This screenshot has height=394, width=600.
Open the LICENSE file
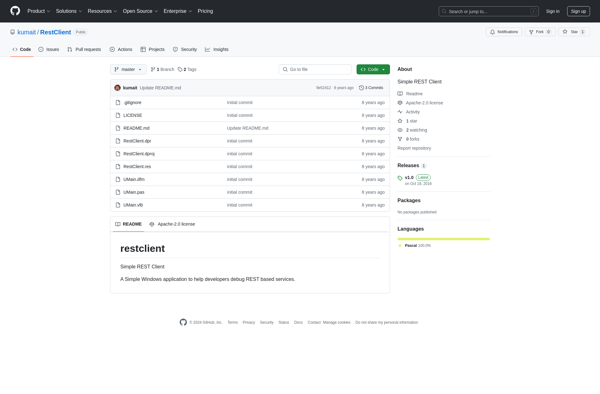[x=132, y=115]
